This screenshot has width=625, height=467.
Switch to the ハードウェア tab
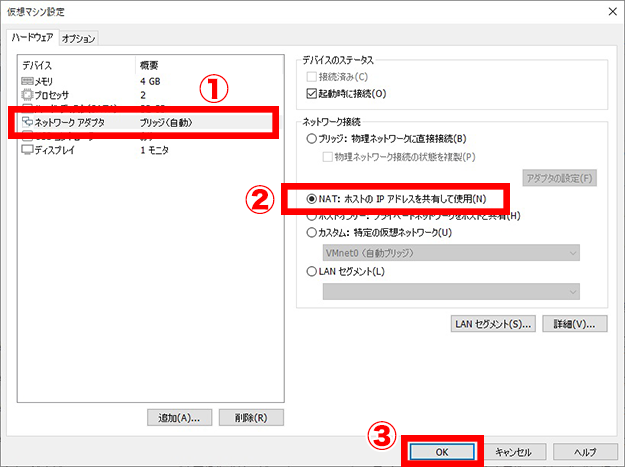tap(32, 37)
